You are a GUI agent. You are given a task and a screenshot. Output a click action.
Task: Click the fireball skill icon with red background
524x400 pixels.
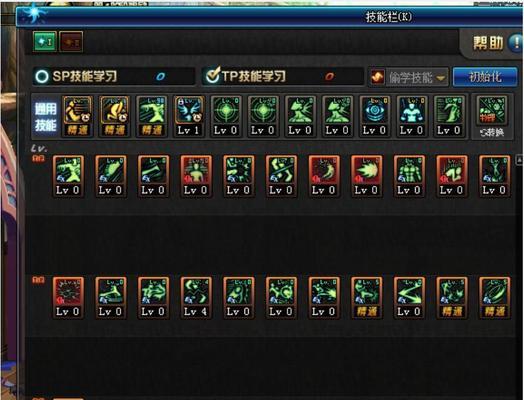(x=366, y=176)
